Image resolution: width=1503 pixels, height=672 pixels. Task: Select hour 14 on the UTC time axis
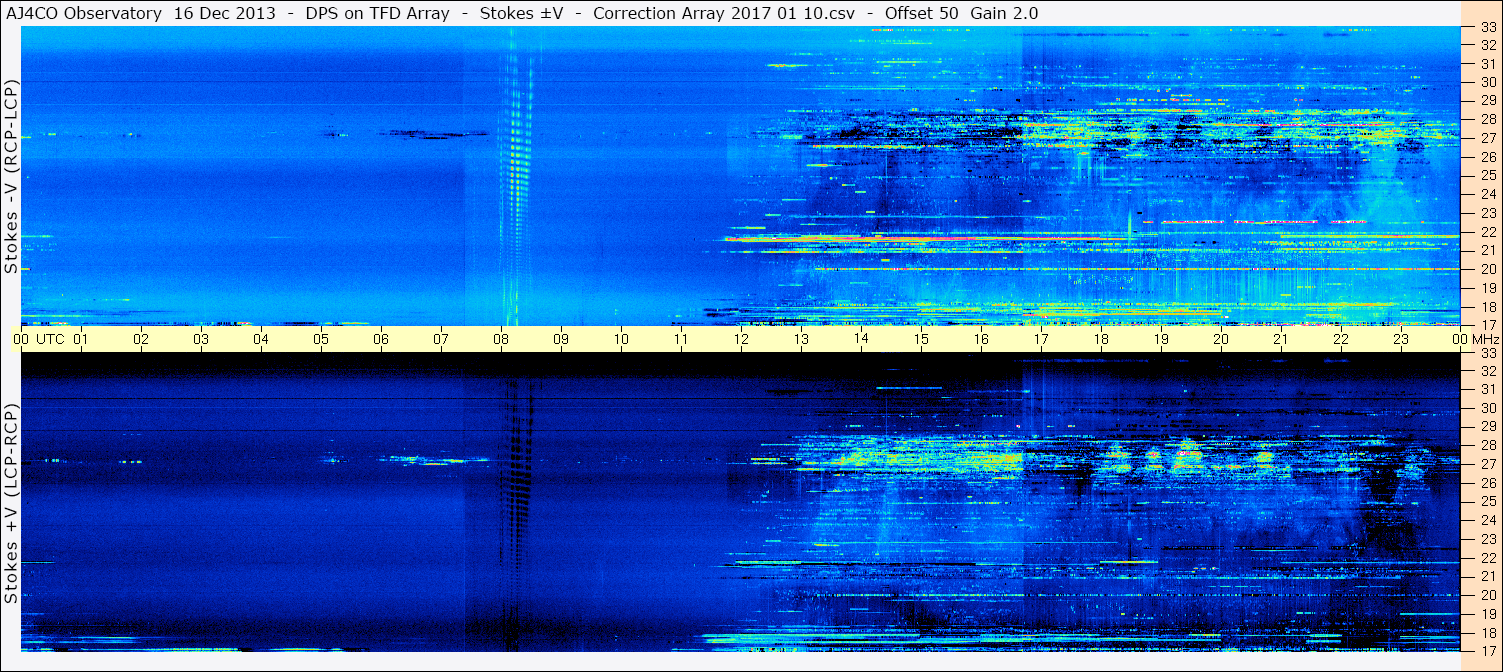861,339
